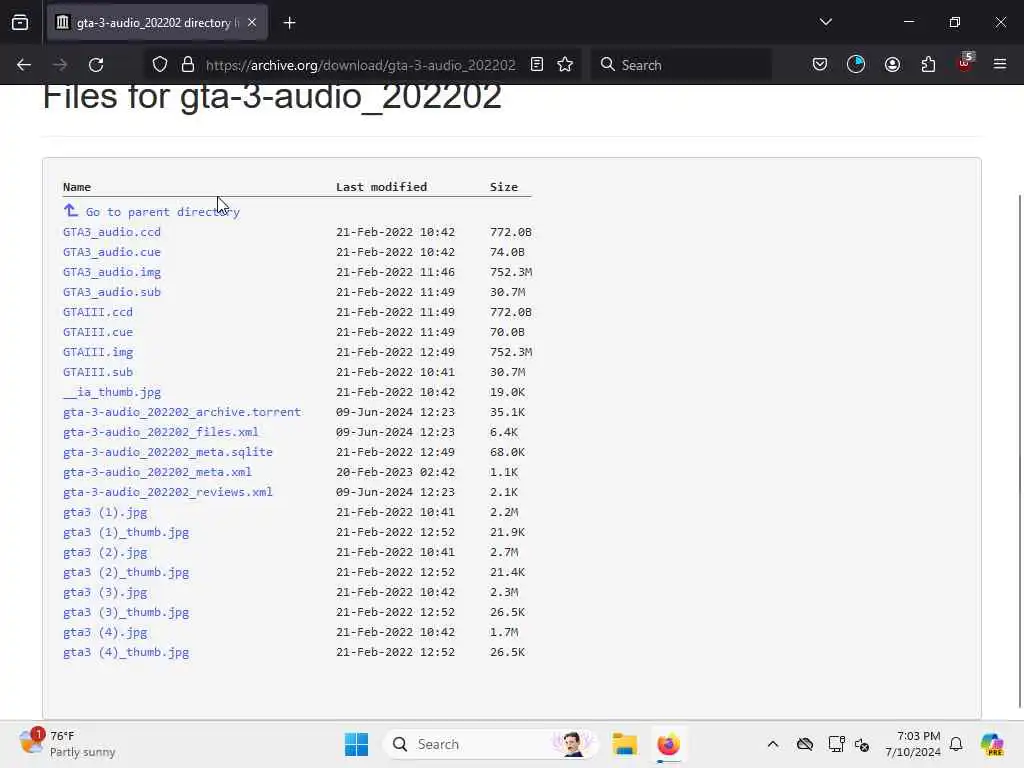This screenshot has height=768, width=1024.
Task: Click the taskbar Search box
Action: click(x=491, y=744)
